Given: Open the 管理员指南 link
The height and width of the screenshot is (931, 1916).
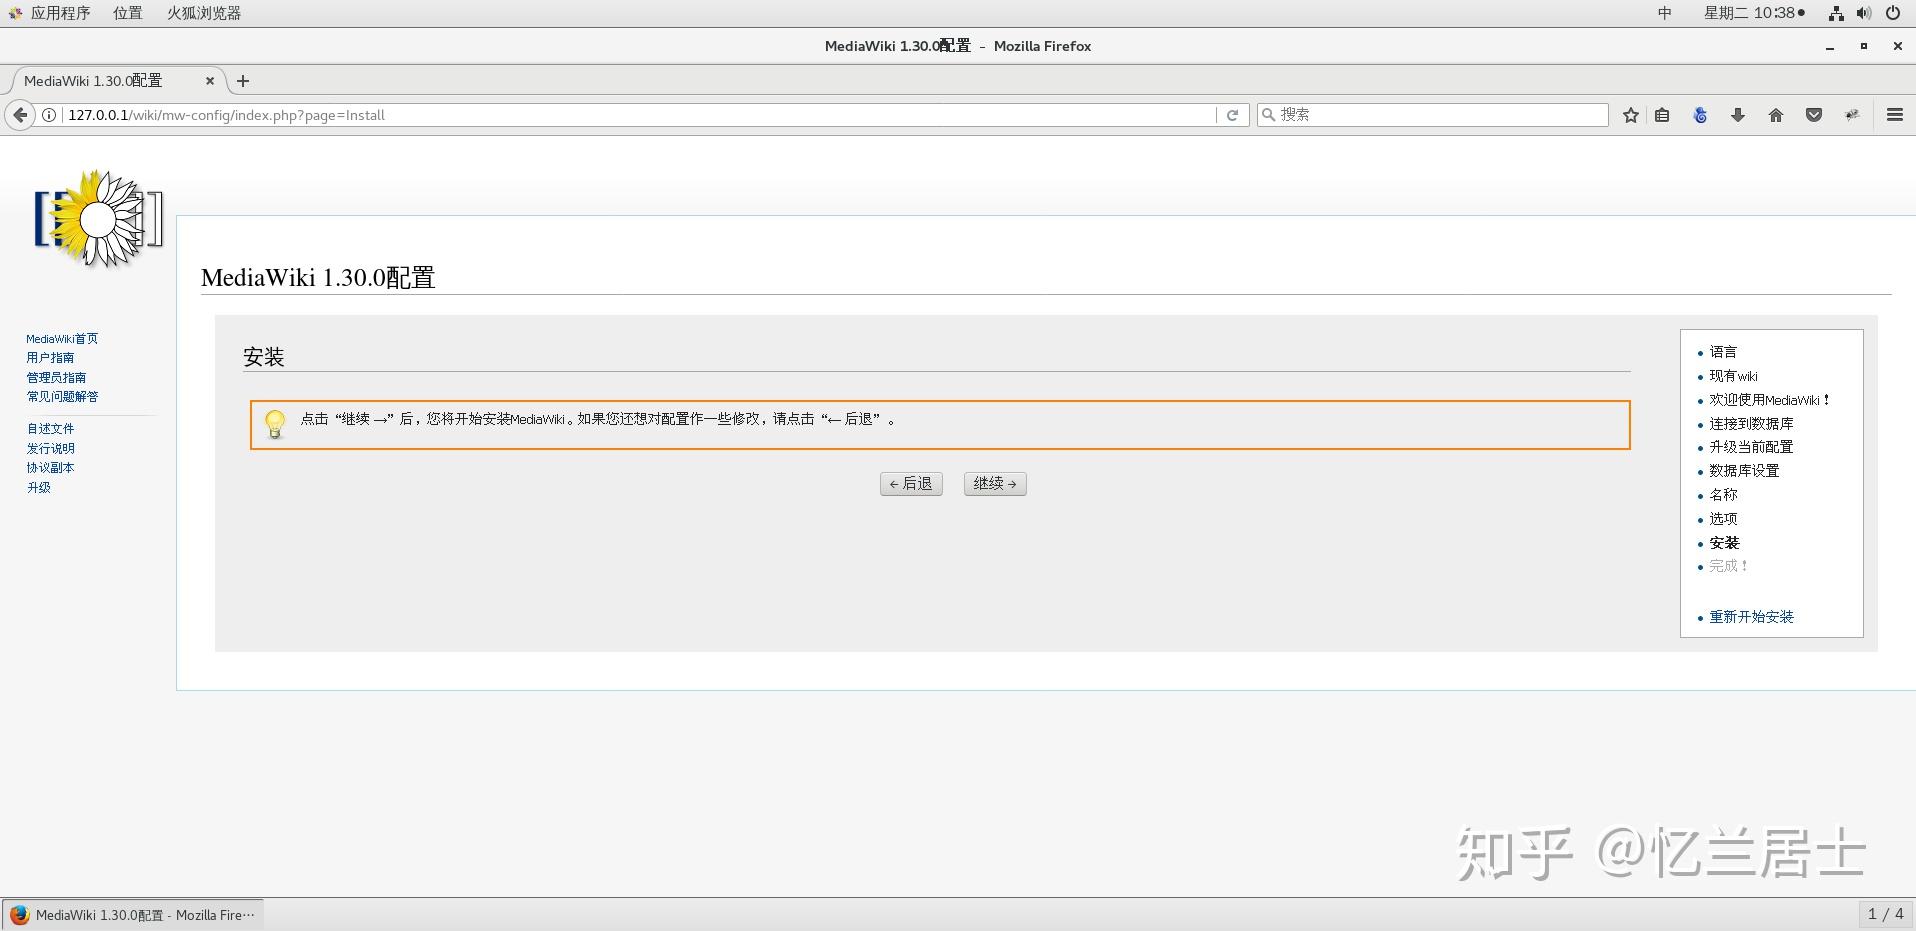Looking at the screenshot, I should coord(56,378).
